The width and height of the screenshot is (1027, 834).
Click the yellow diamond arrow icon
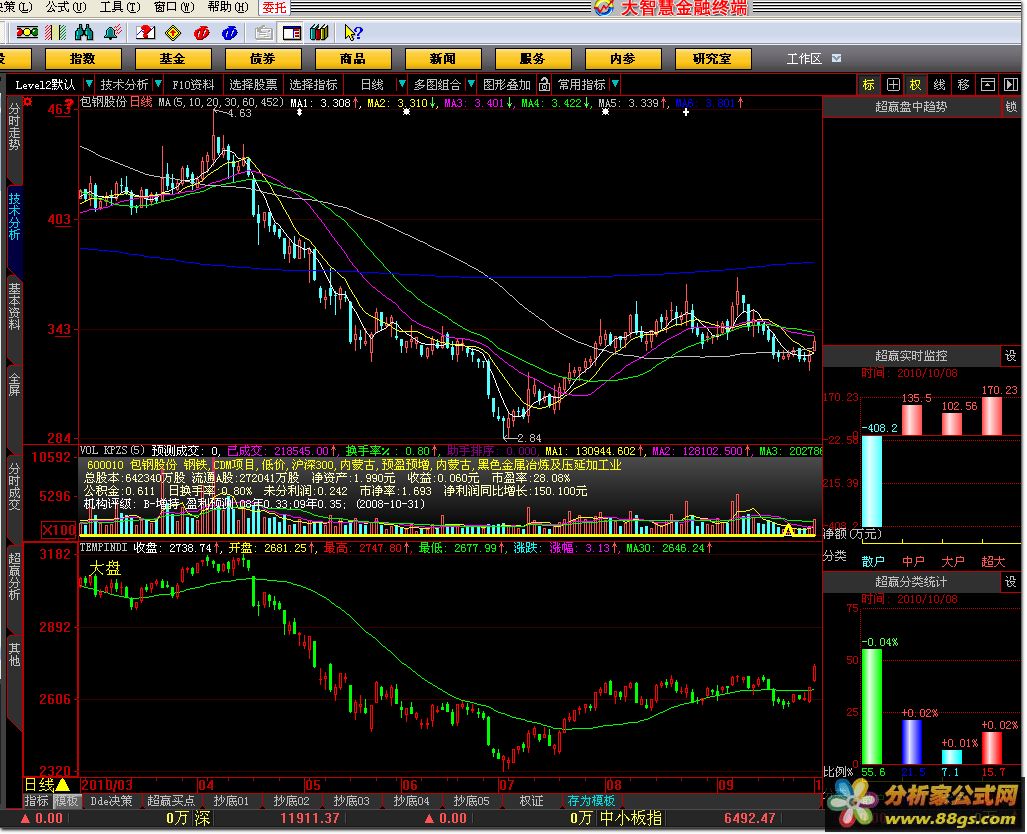[173, 32]
